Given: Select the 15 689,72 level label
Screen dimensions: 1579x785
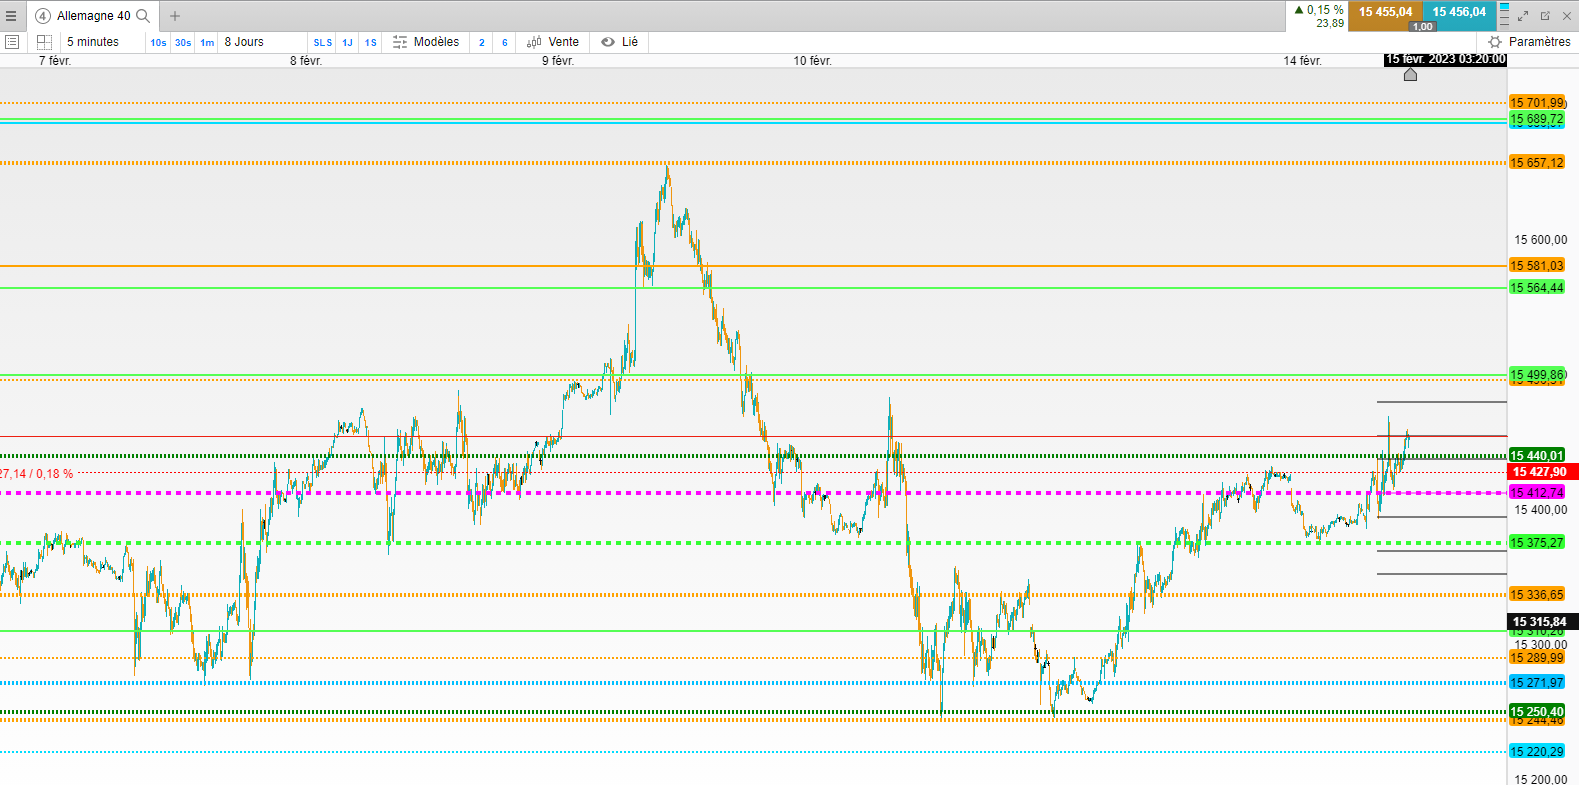Looking at the screenshot, I should [x=1537, y=119].
